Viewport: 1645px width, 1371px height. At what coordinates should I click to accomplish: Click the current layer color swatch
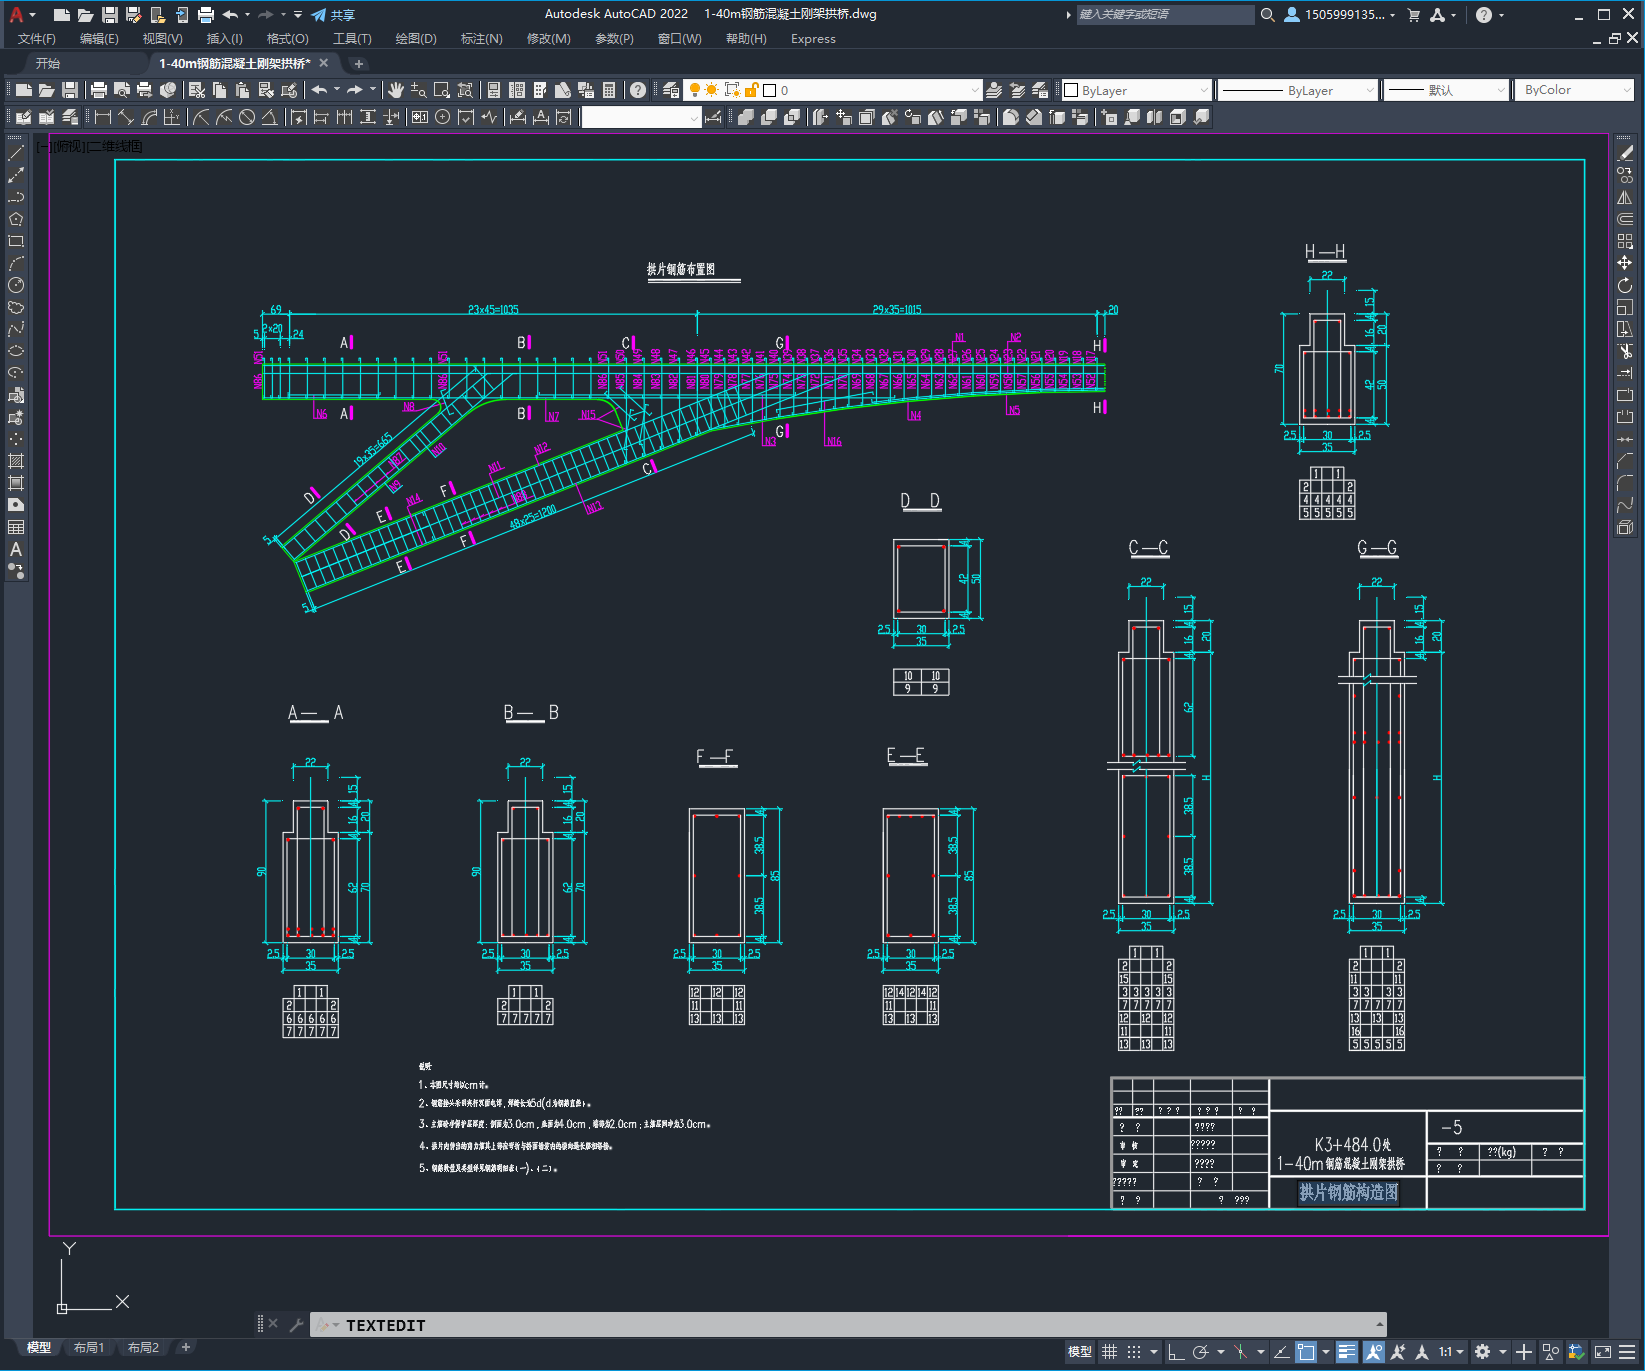tap(770, 90)
